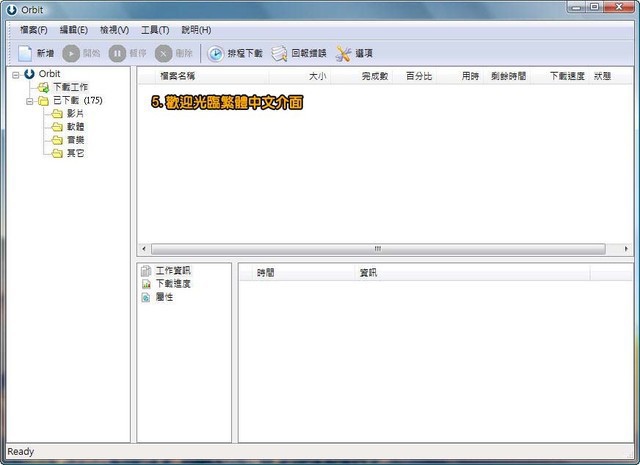
Task: Click the horizontal scrollbar thumb
Action: click(x=378, y=249)
